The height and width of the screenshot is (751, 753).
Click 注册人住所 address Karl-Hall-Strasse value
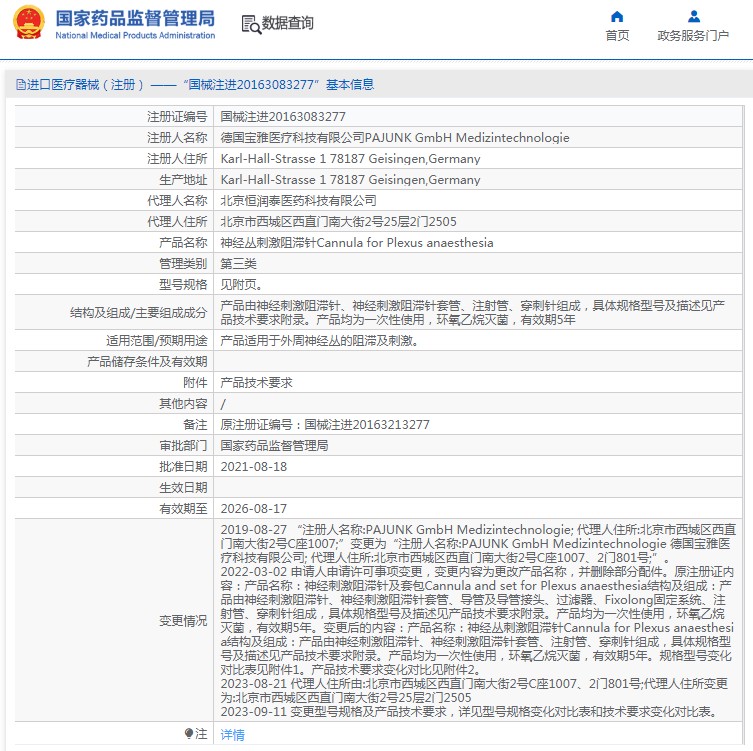tap(350, 159)
